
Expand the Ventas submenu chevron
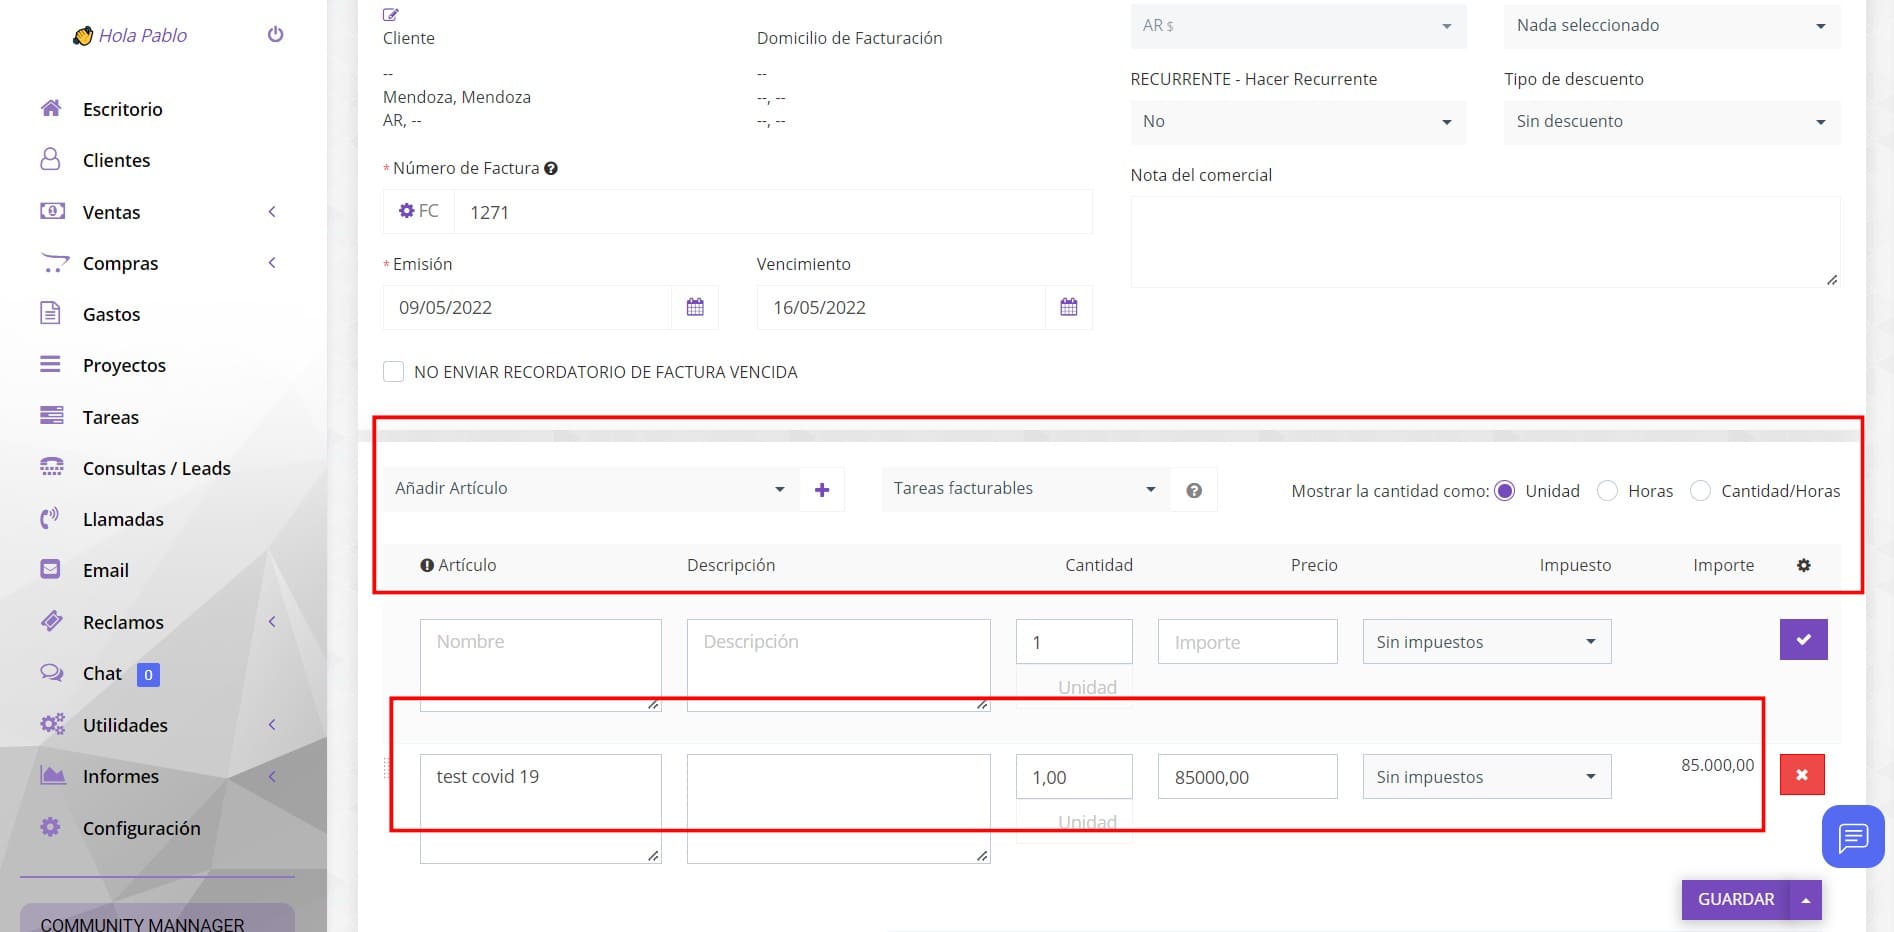click(272, 212)
